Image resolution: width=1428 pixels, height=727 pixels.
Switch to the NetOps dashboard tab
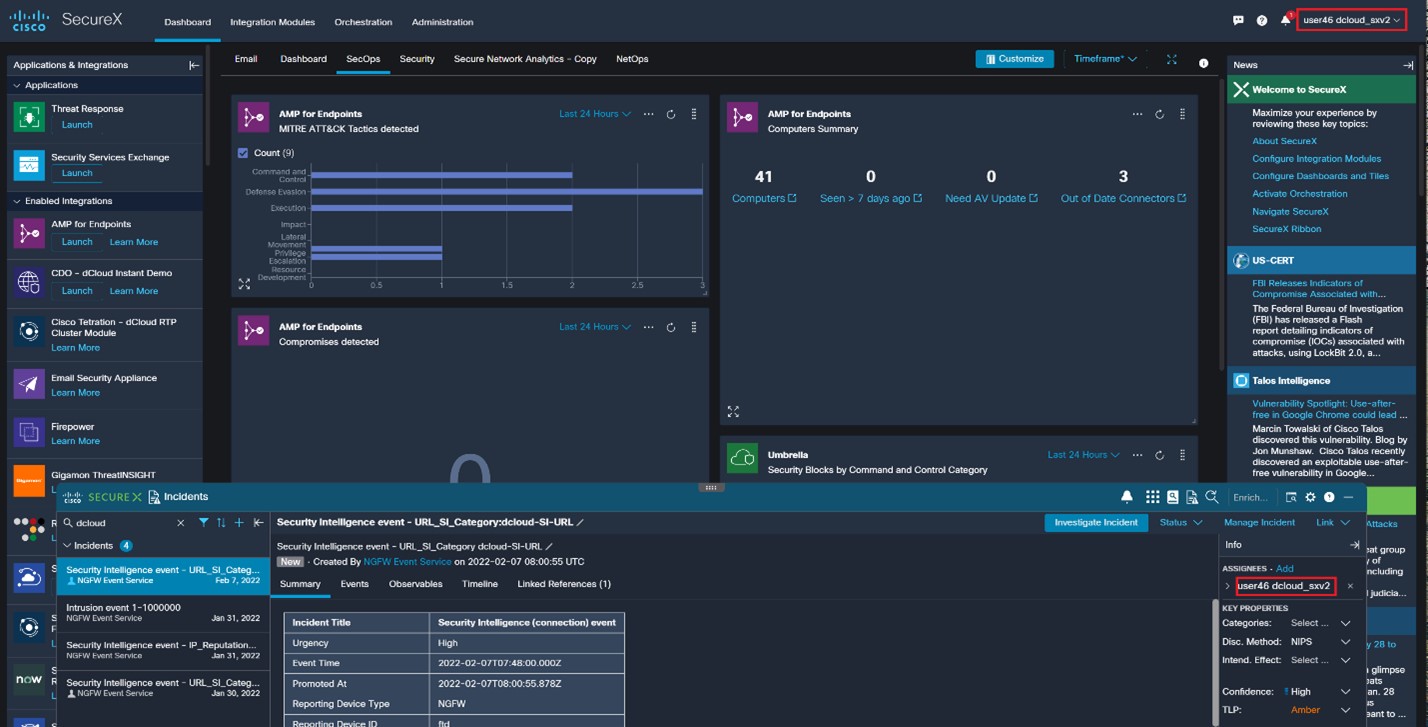point(632,59)
